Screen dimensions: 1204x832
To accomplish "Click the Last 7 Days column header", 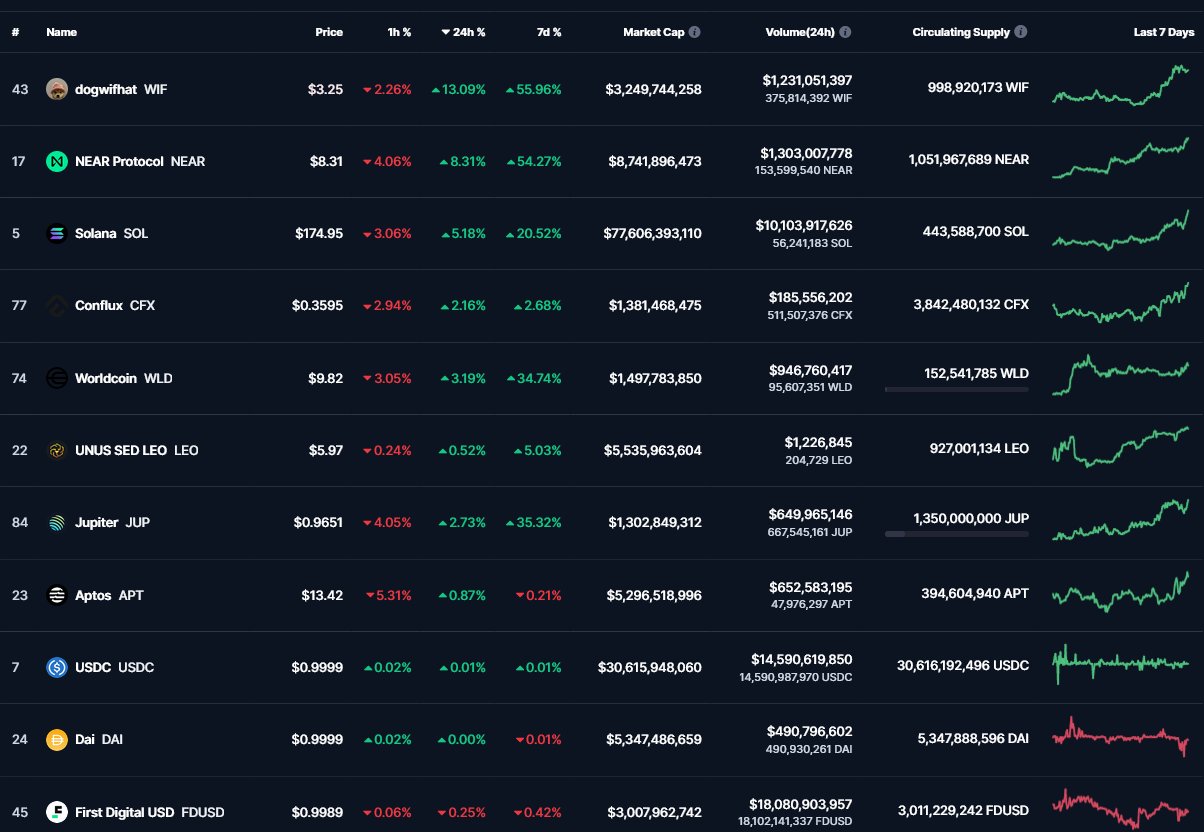I will tap(1164, 32).
